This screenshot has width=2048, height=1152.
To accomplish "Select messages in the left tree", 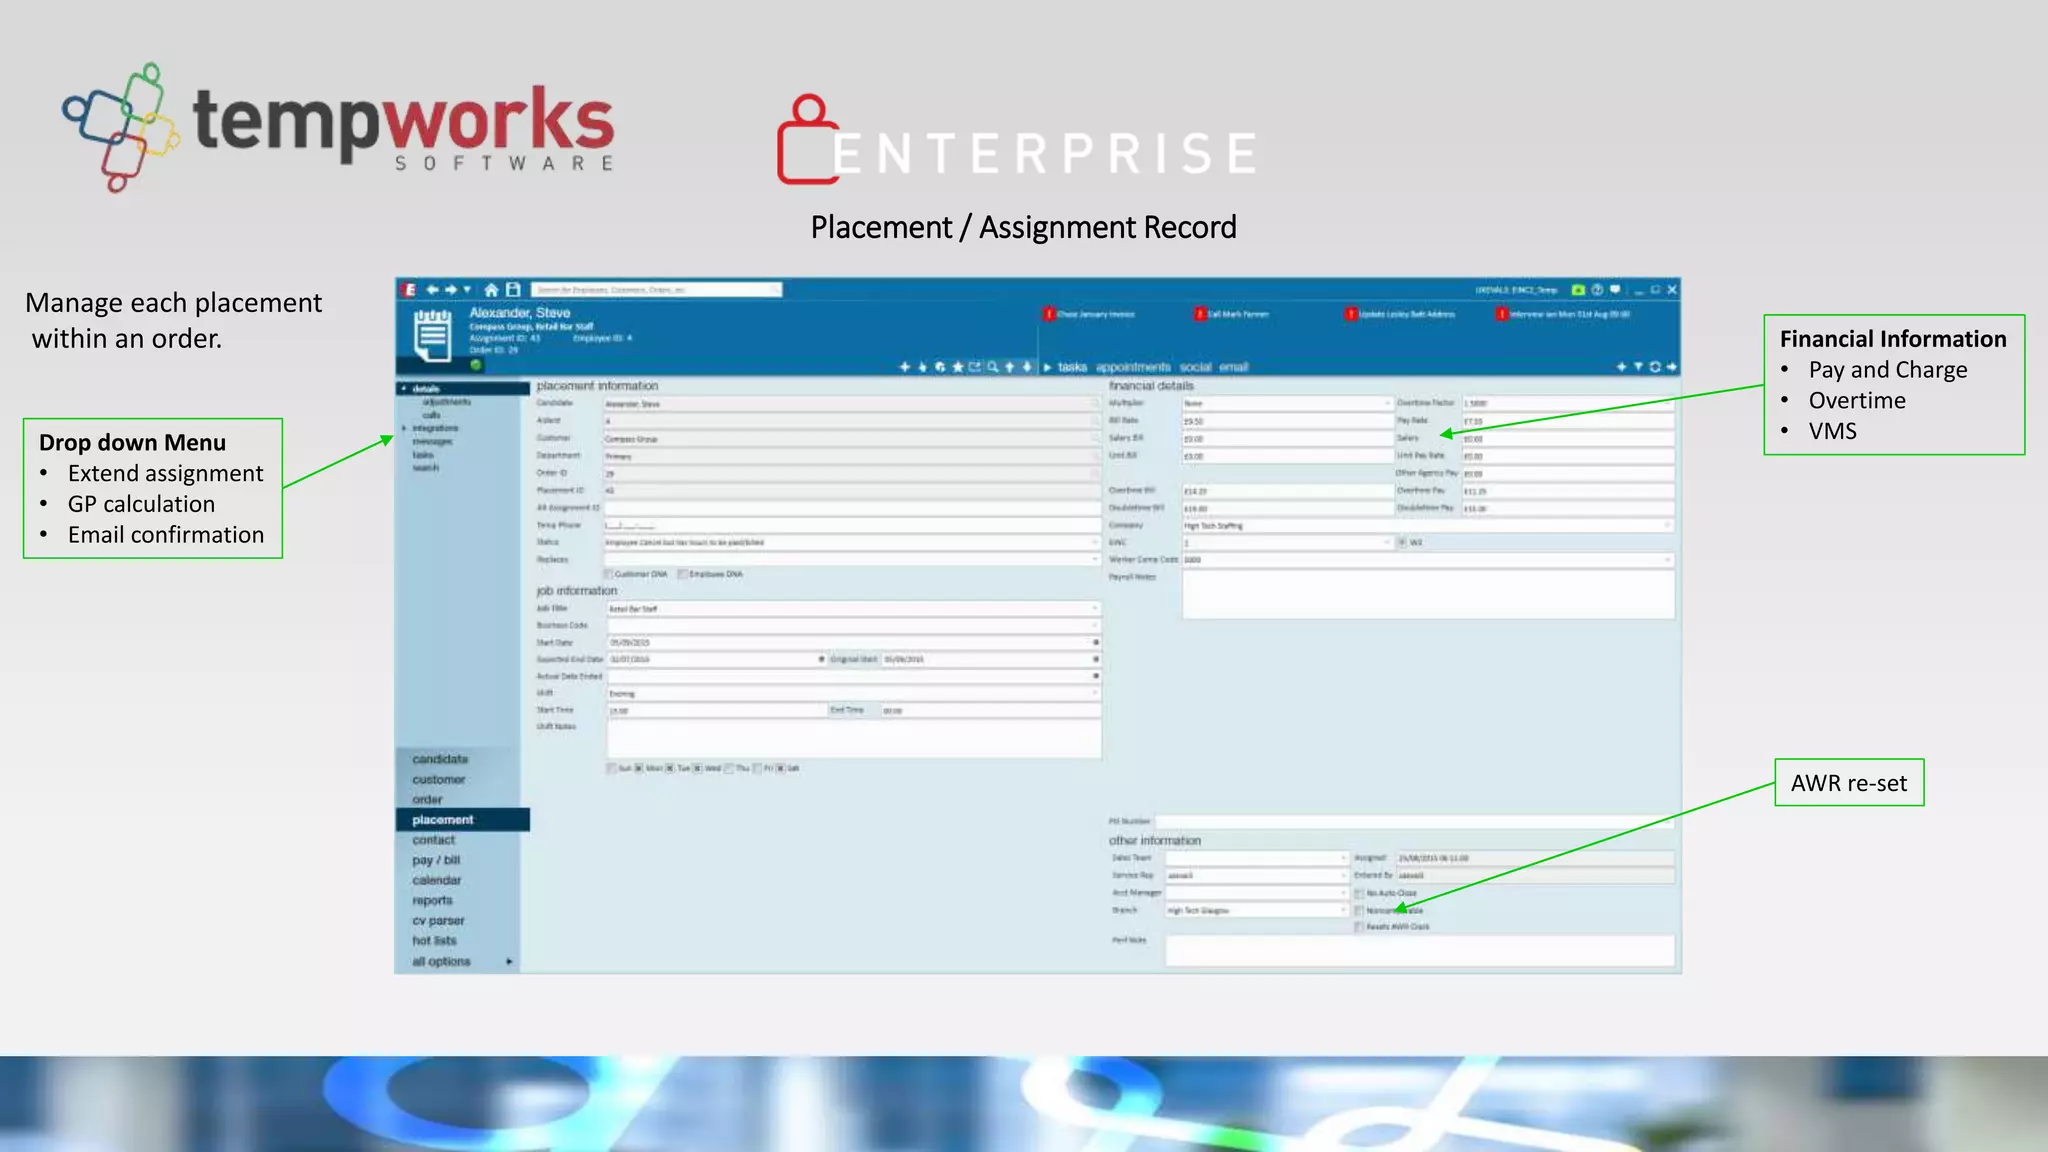I will (x=432, y=441).
